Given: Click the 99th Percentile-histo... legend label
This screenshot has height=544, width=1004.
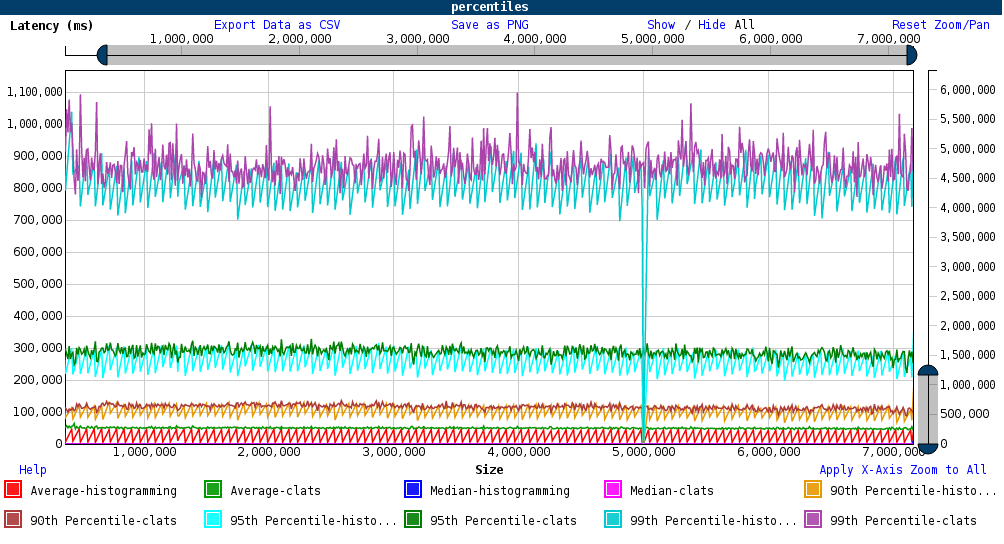Looking at the screenshot, I should click(x=713, y=521).
